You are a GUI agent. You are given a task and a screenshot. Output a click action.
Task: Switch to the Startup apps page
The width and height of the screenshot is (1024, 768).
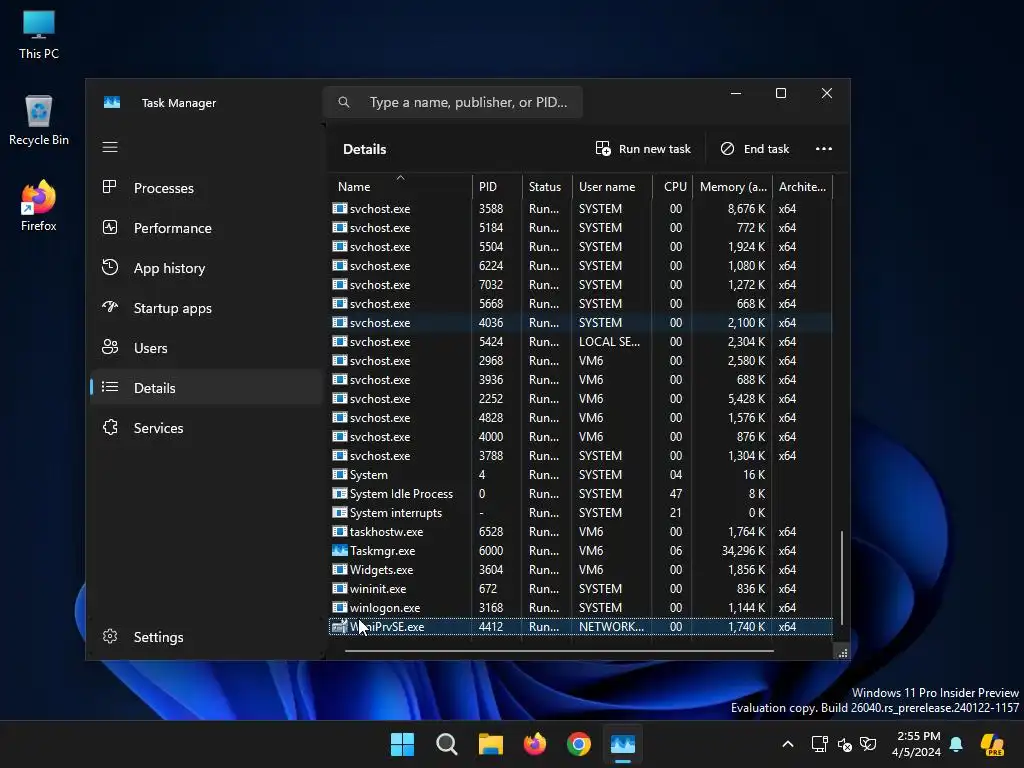click(x=206, y=308)
